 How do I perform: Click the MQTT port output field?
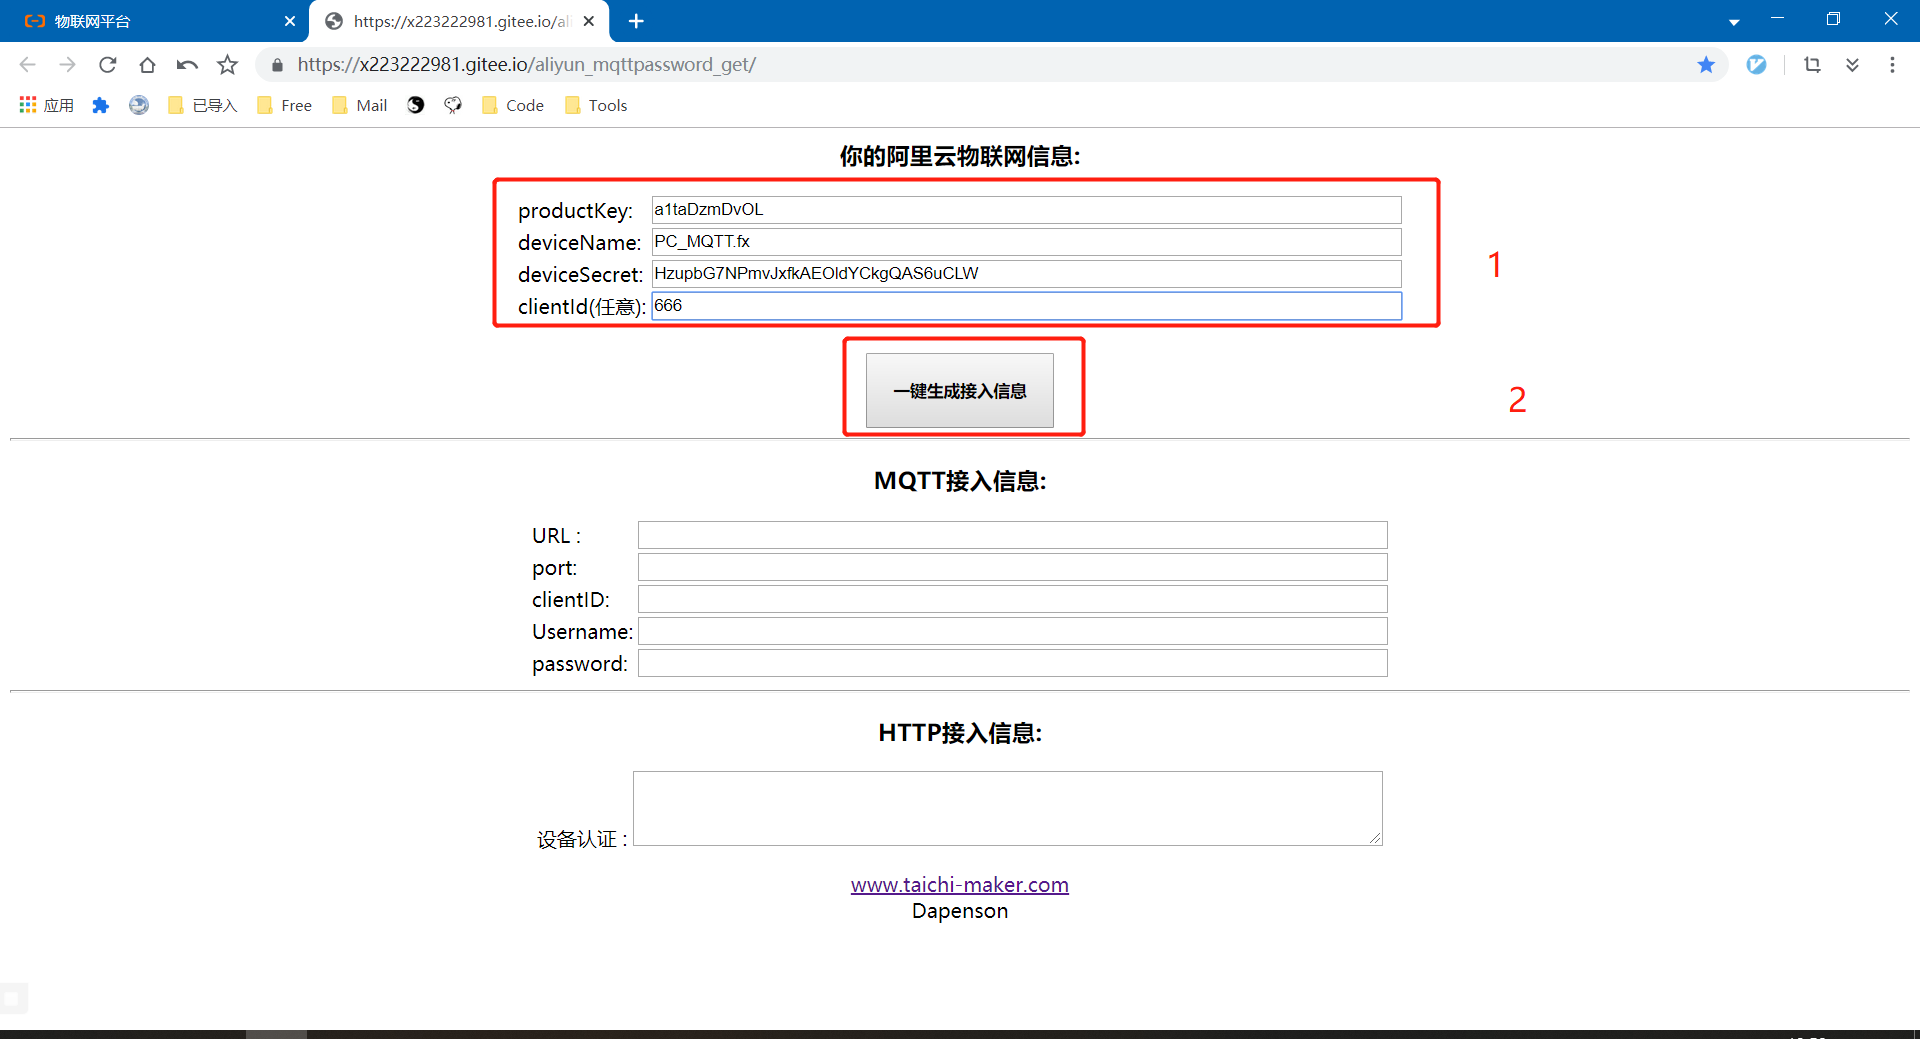pyautogui.click(x=1013, y=567)
